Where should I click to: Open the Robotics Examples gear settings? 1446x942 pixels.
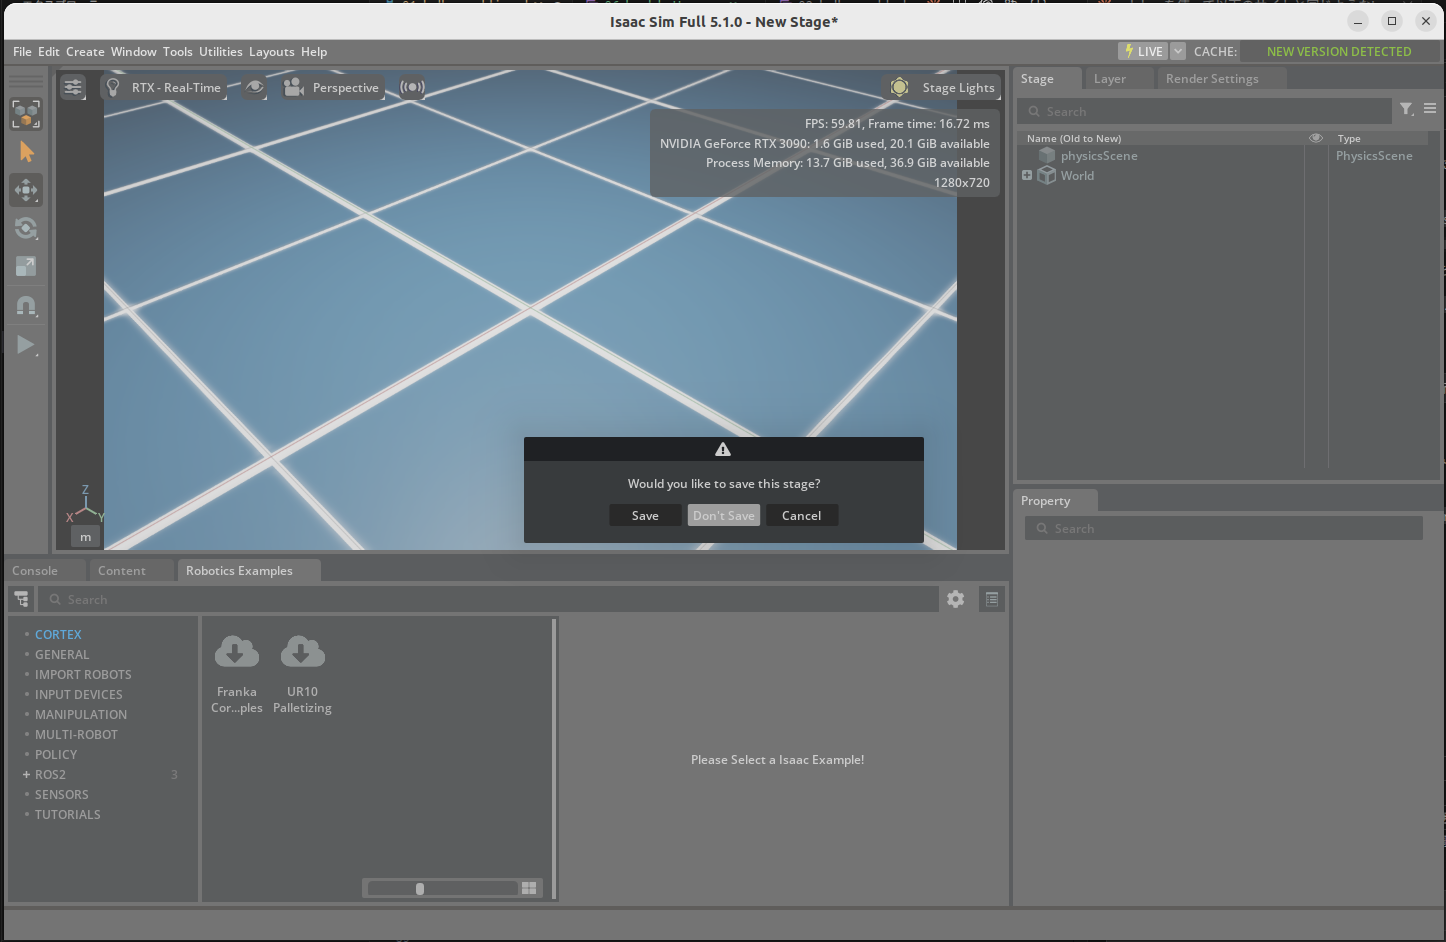[x=955, y=599]
